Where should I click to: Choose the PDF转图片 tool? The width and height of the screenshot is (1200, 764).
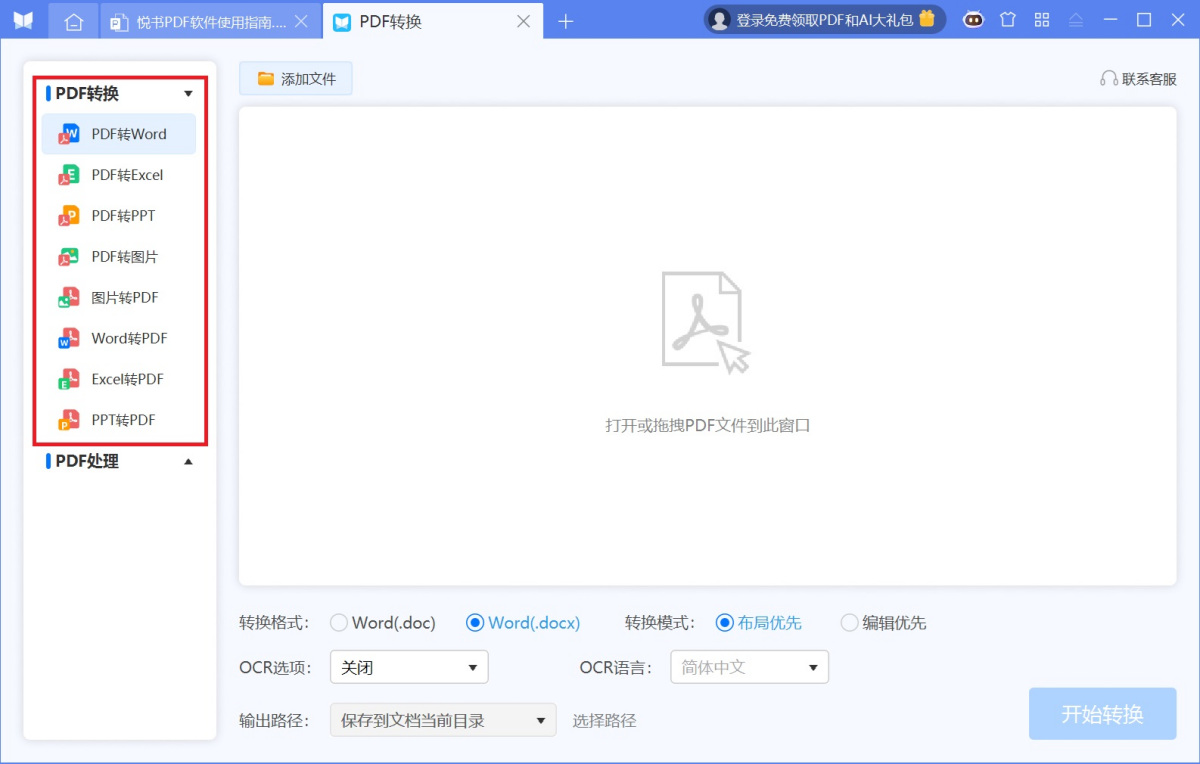tap(118, 256)
